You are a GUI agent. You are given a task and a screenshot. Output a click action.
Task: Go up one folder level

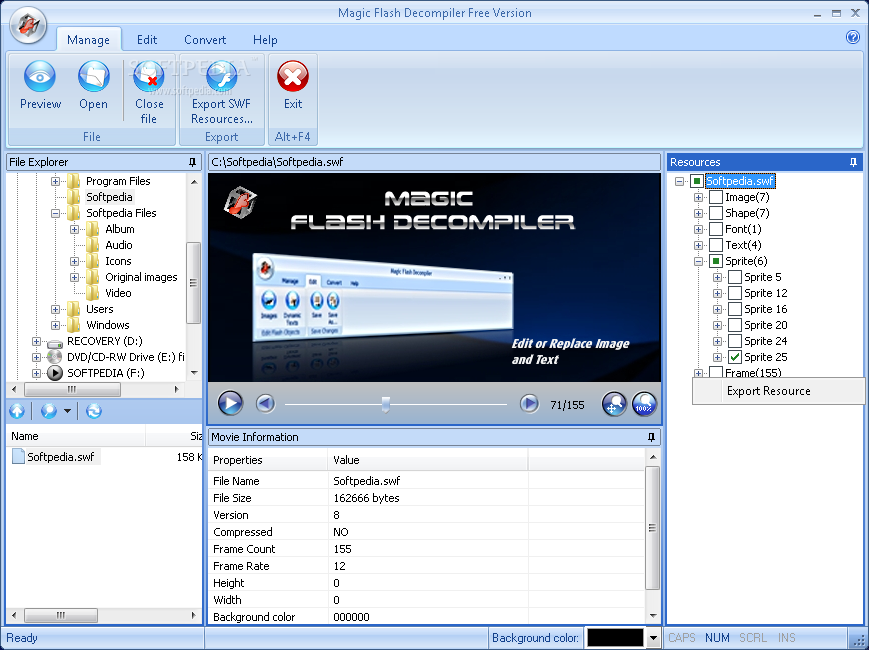17,411
